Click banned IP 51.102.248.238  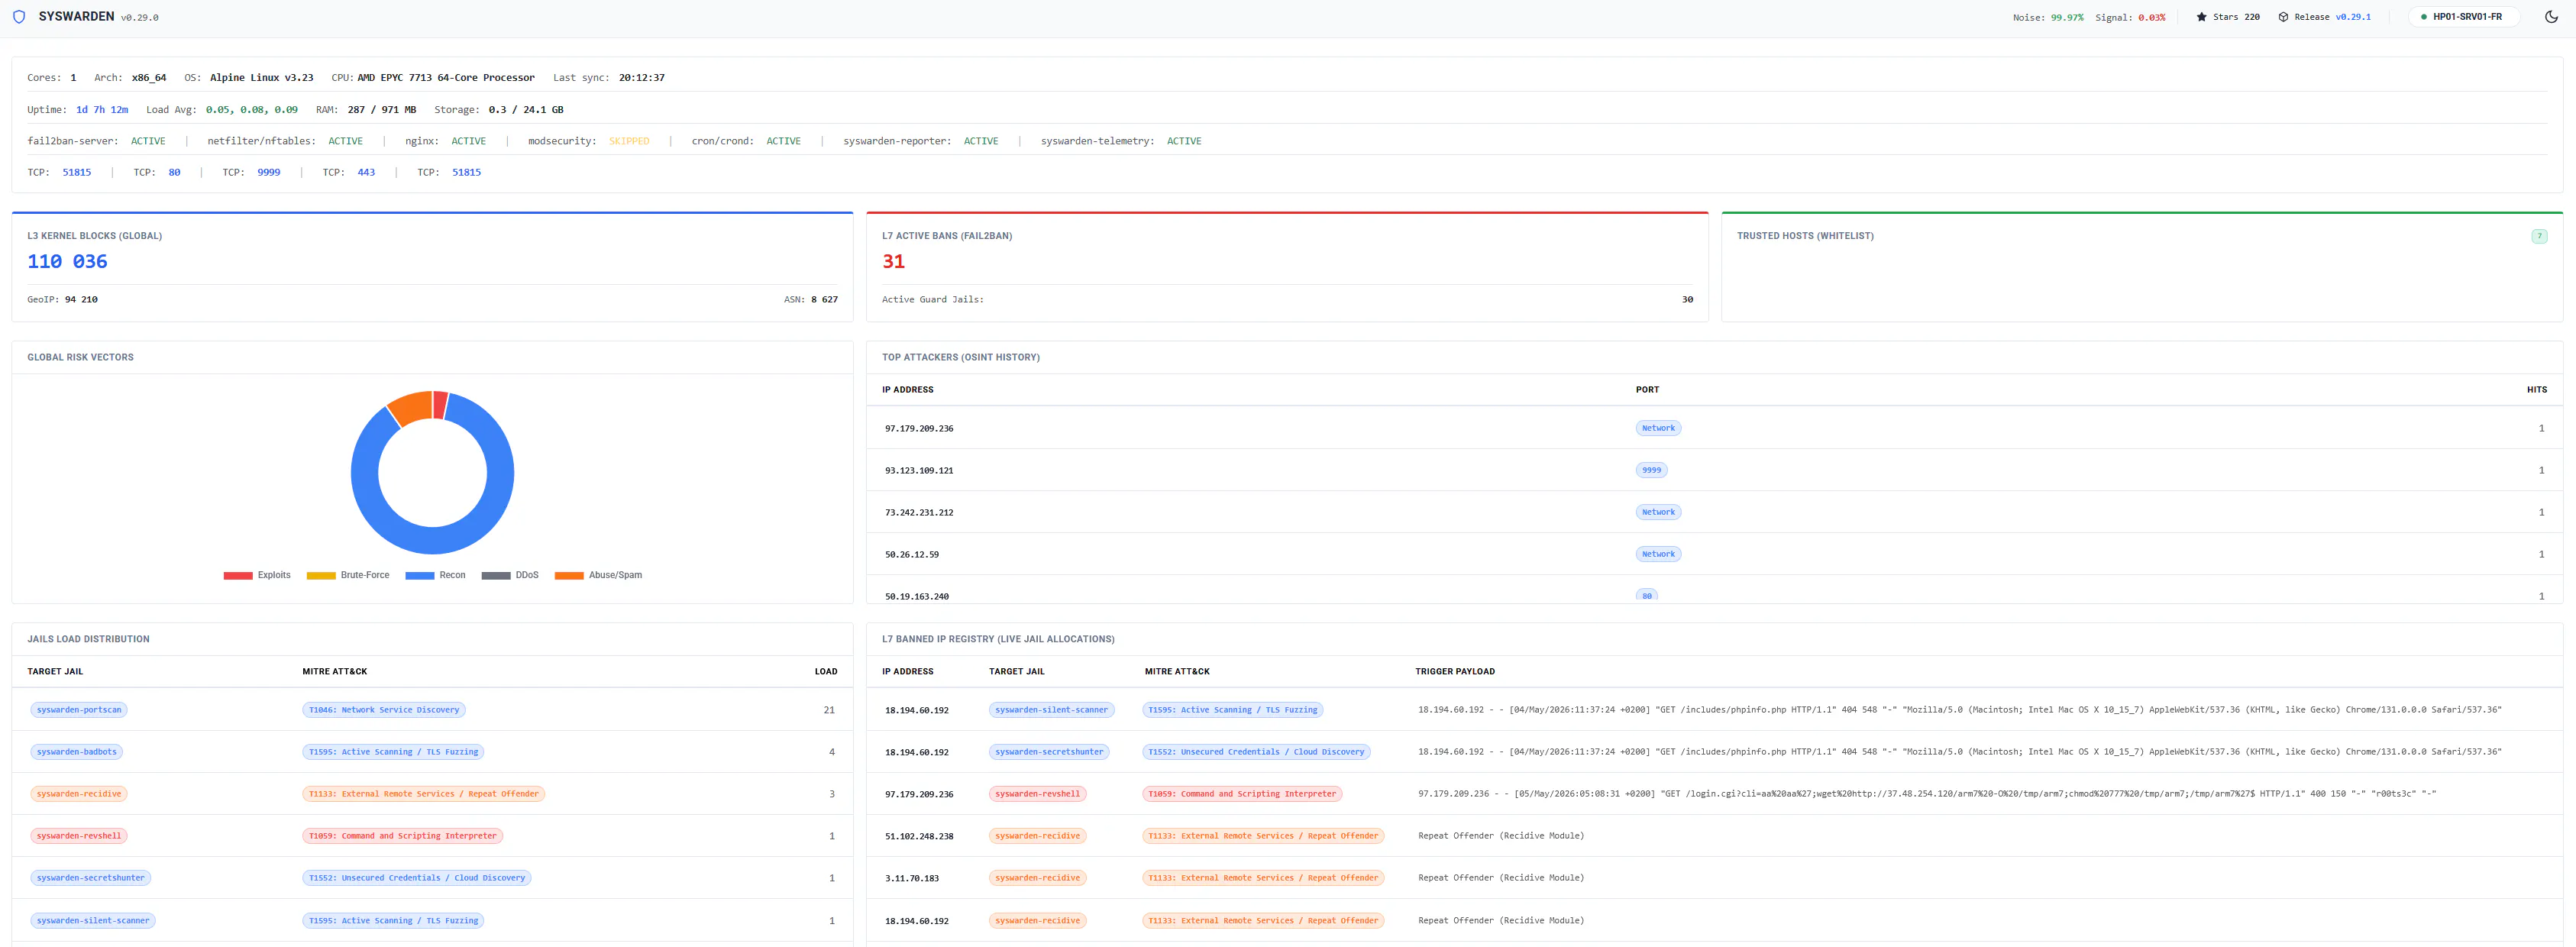click(x=919, y=837)
